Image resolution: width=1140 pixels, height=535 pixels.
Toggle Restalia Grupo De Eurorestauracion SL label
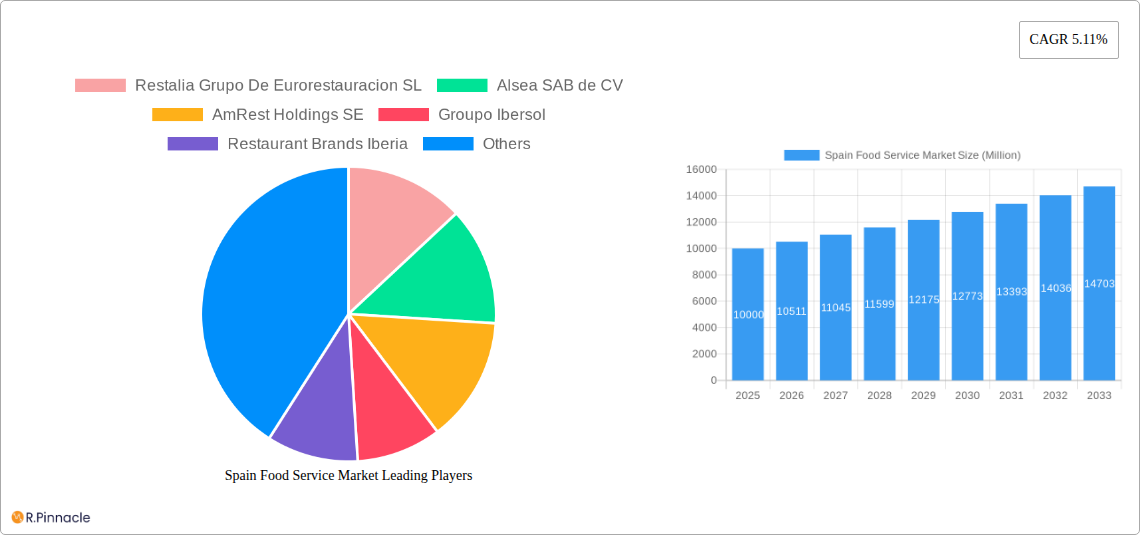tap(278, 85)
